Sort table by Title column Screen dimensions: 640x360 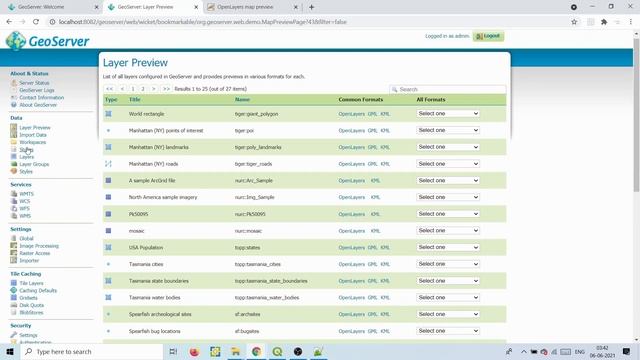[x=135, y=100]
